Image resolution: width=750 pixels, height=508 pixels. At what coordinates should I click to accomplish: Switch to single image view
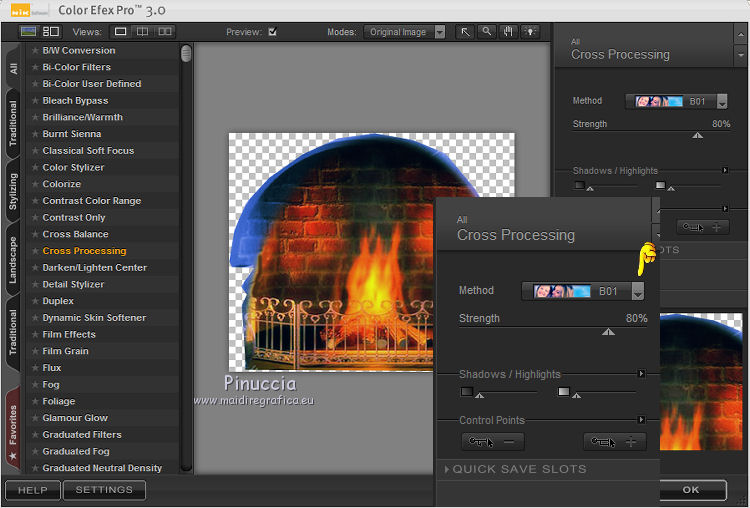pyautogui.click(x=121, y=32)
